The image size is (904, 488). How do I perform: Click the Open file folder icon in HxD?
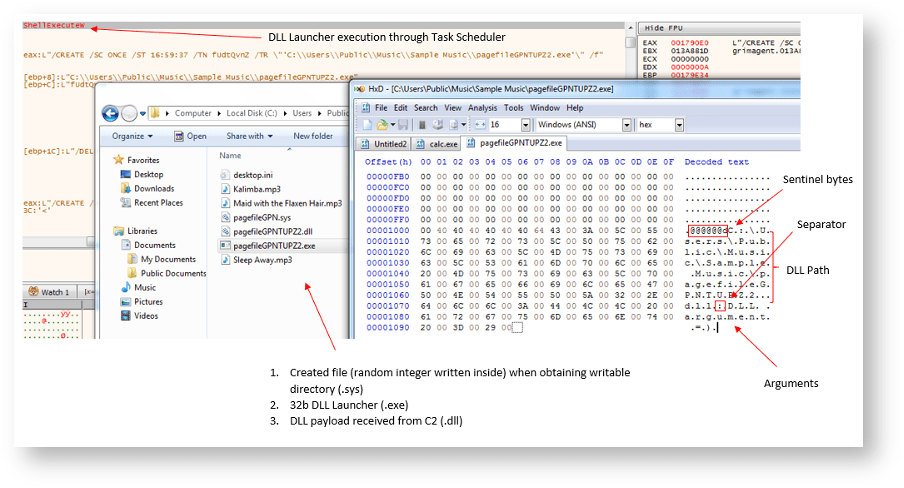382,125
